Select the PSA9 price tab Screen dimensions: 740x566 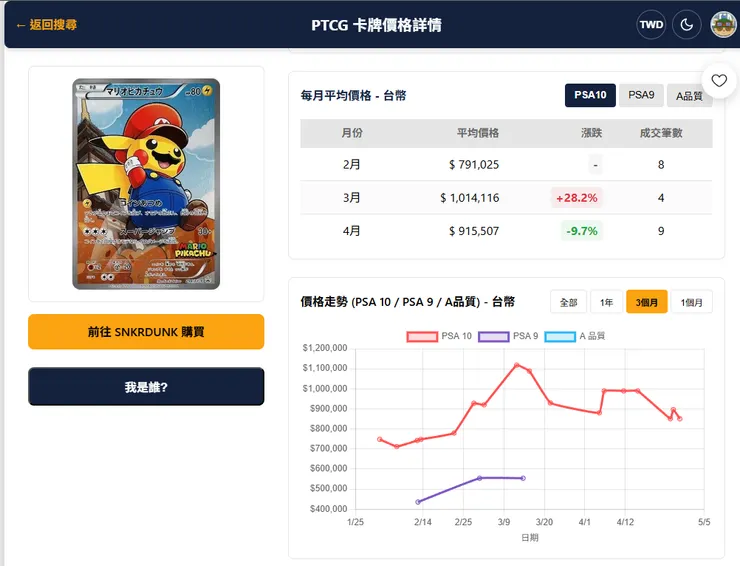(x=641, y=95)
